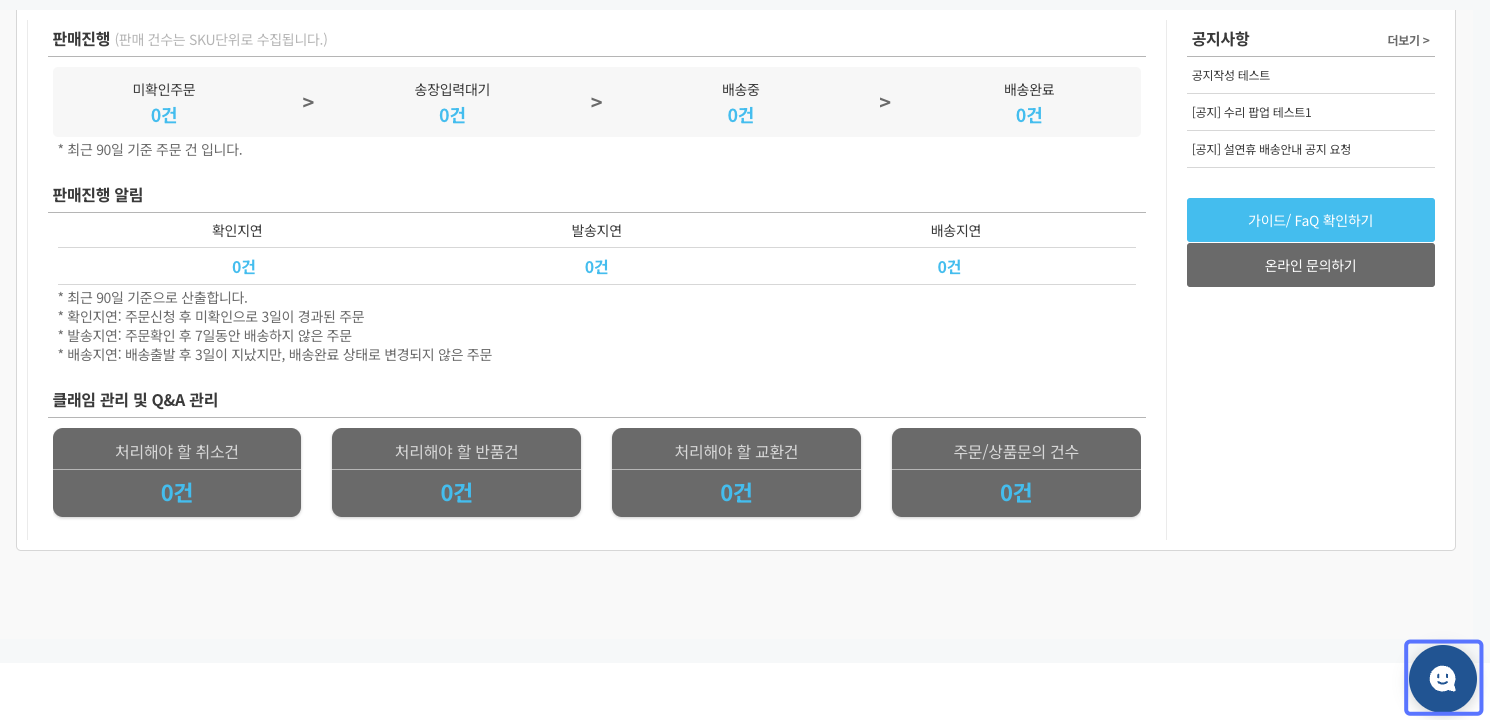Viewport: 1490px width, 720px height.
Task: Open 처리해야 할 교환건 card count
Action: 736,493
